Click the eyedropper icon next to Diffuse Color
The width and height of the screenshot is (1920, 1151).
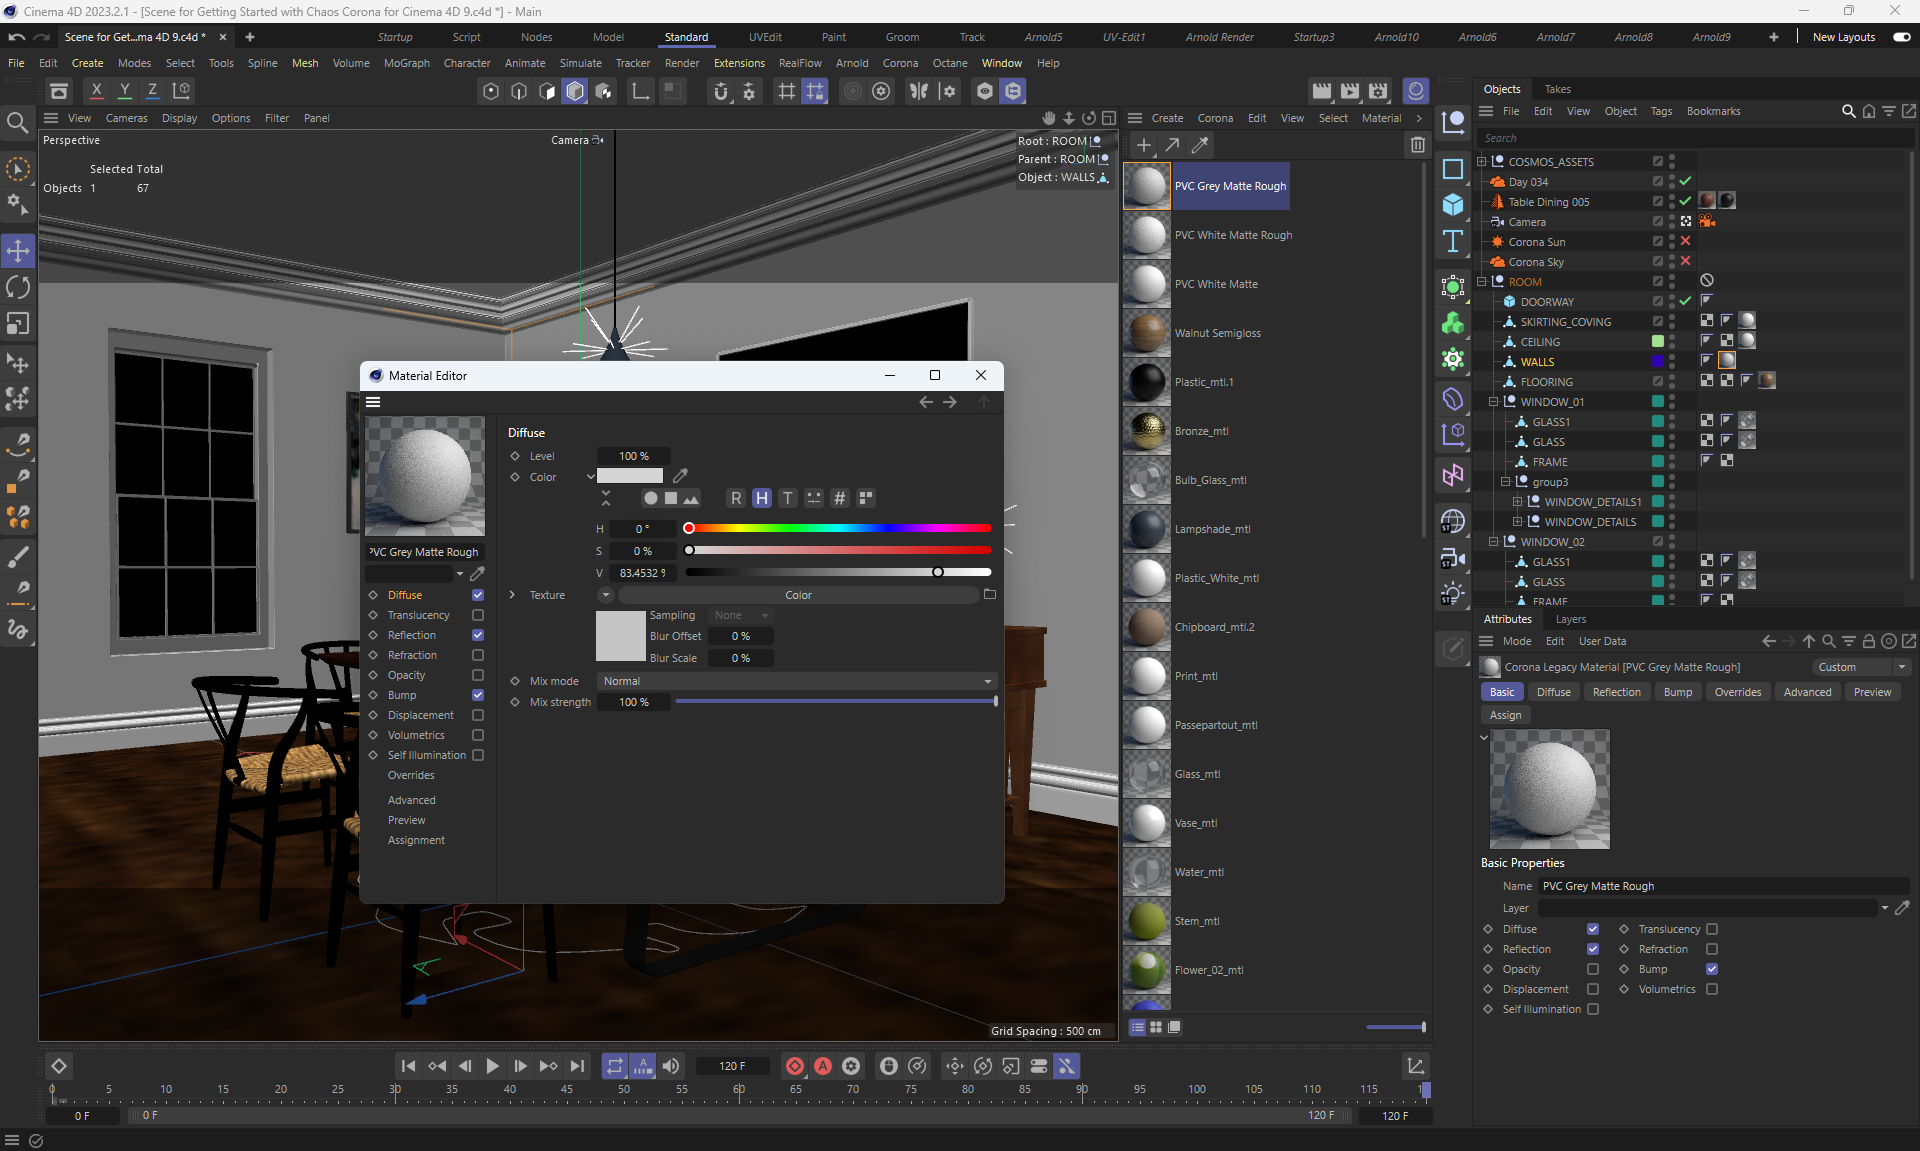[680, 476]
